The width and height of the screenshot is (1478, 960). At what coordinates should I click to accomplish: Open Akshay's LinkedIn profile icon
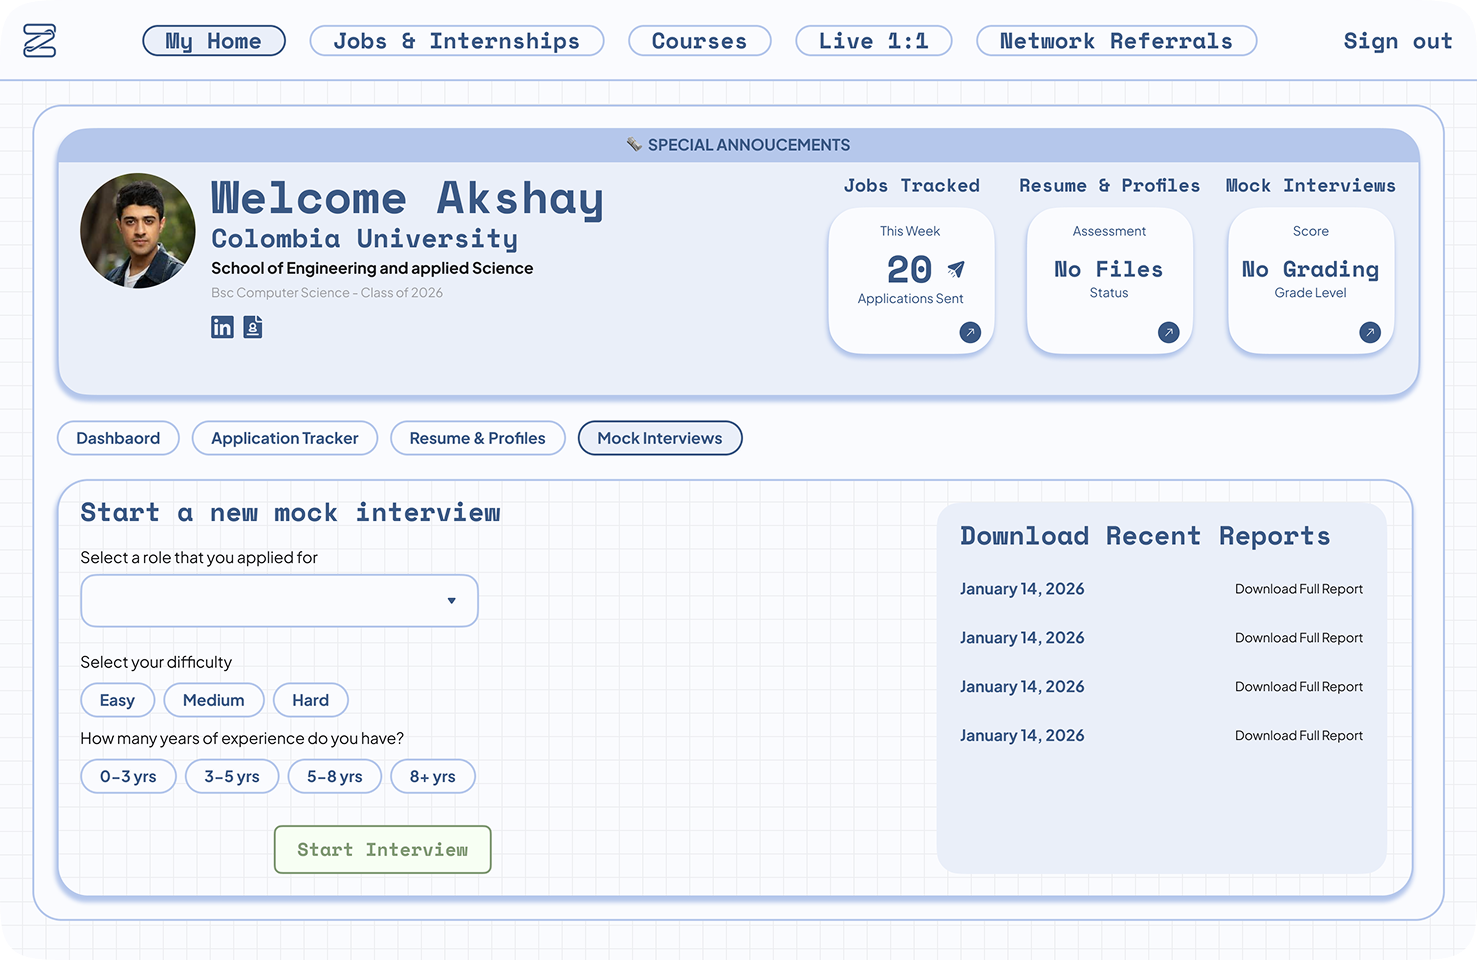(x=222, y=327)
